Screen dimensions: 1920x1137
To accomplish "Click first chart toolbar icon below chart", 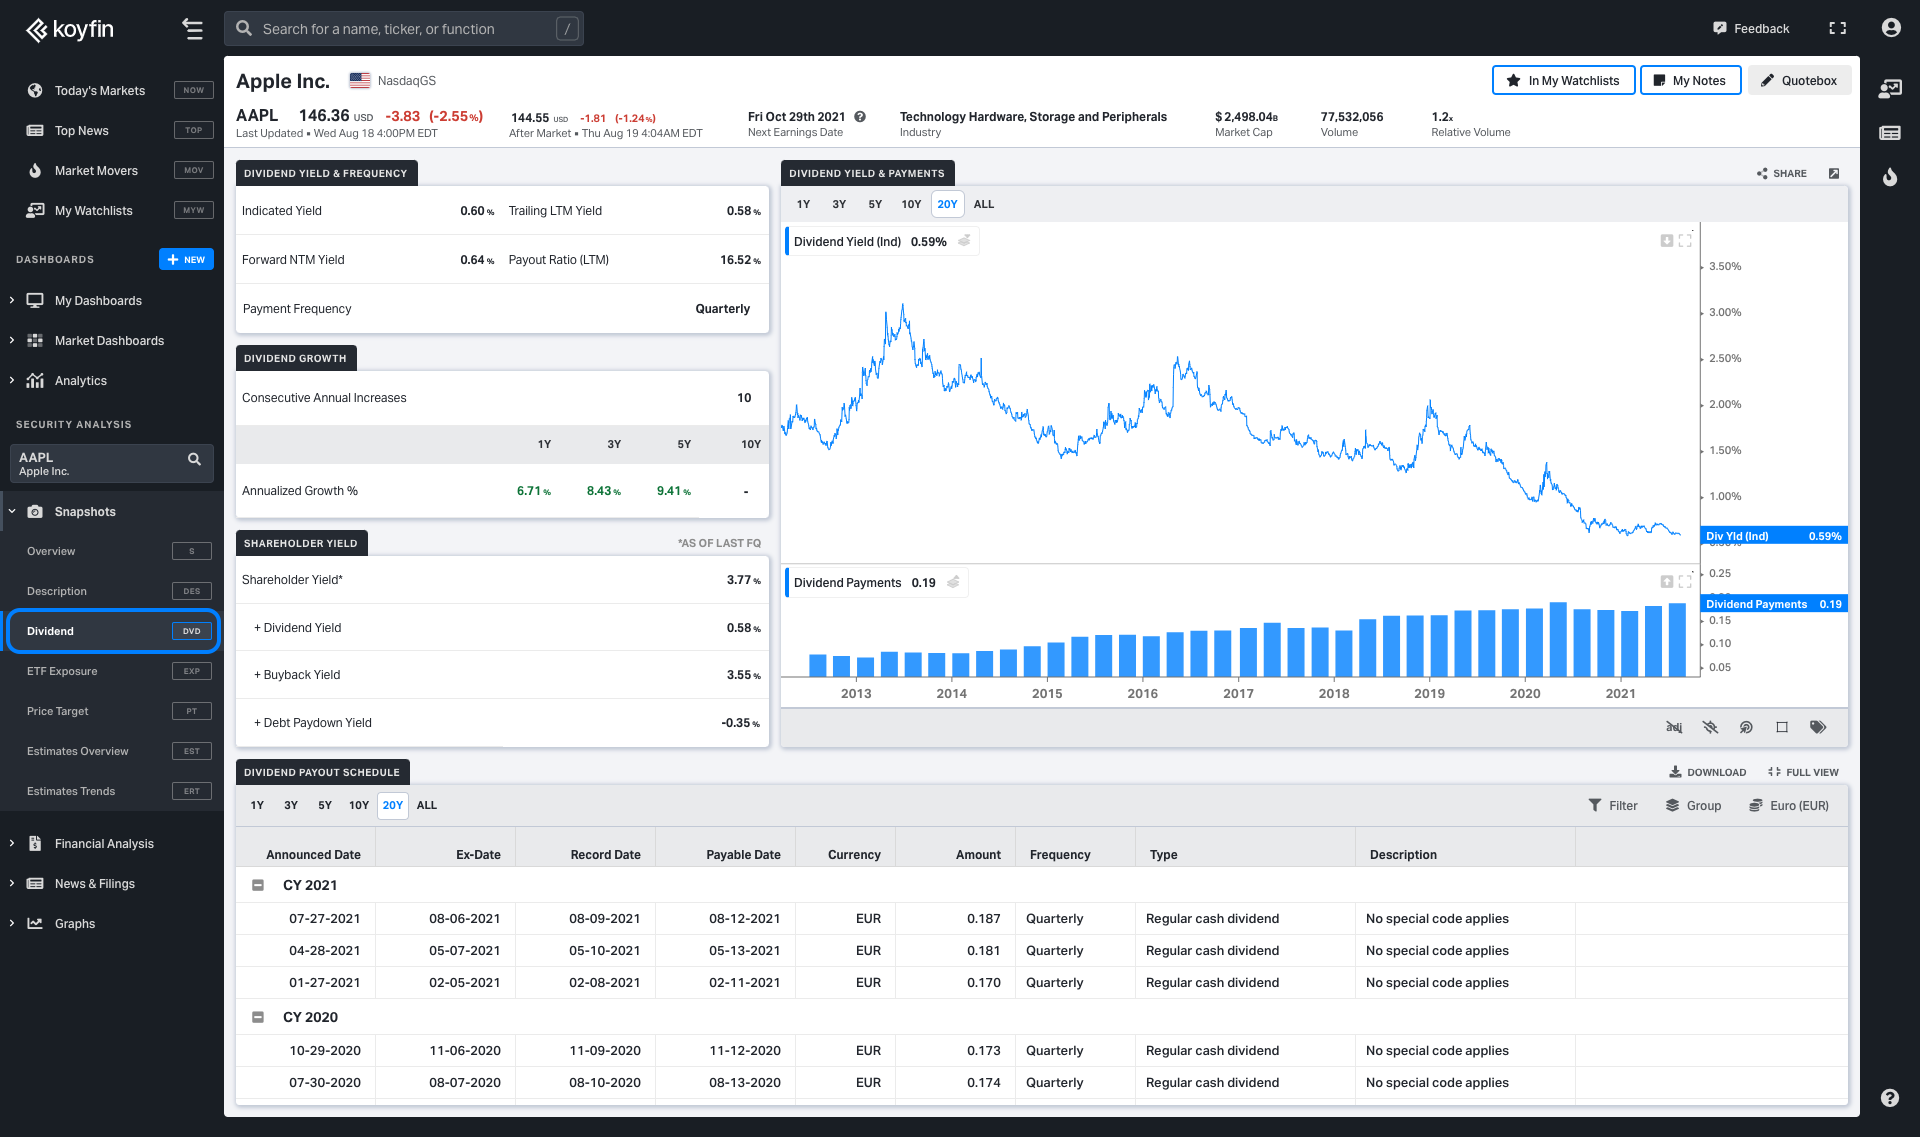I will click(x=1674, y=727).
